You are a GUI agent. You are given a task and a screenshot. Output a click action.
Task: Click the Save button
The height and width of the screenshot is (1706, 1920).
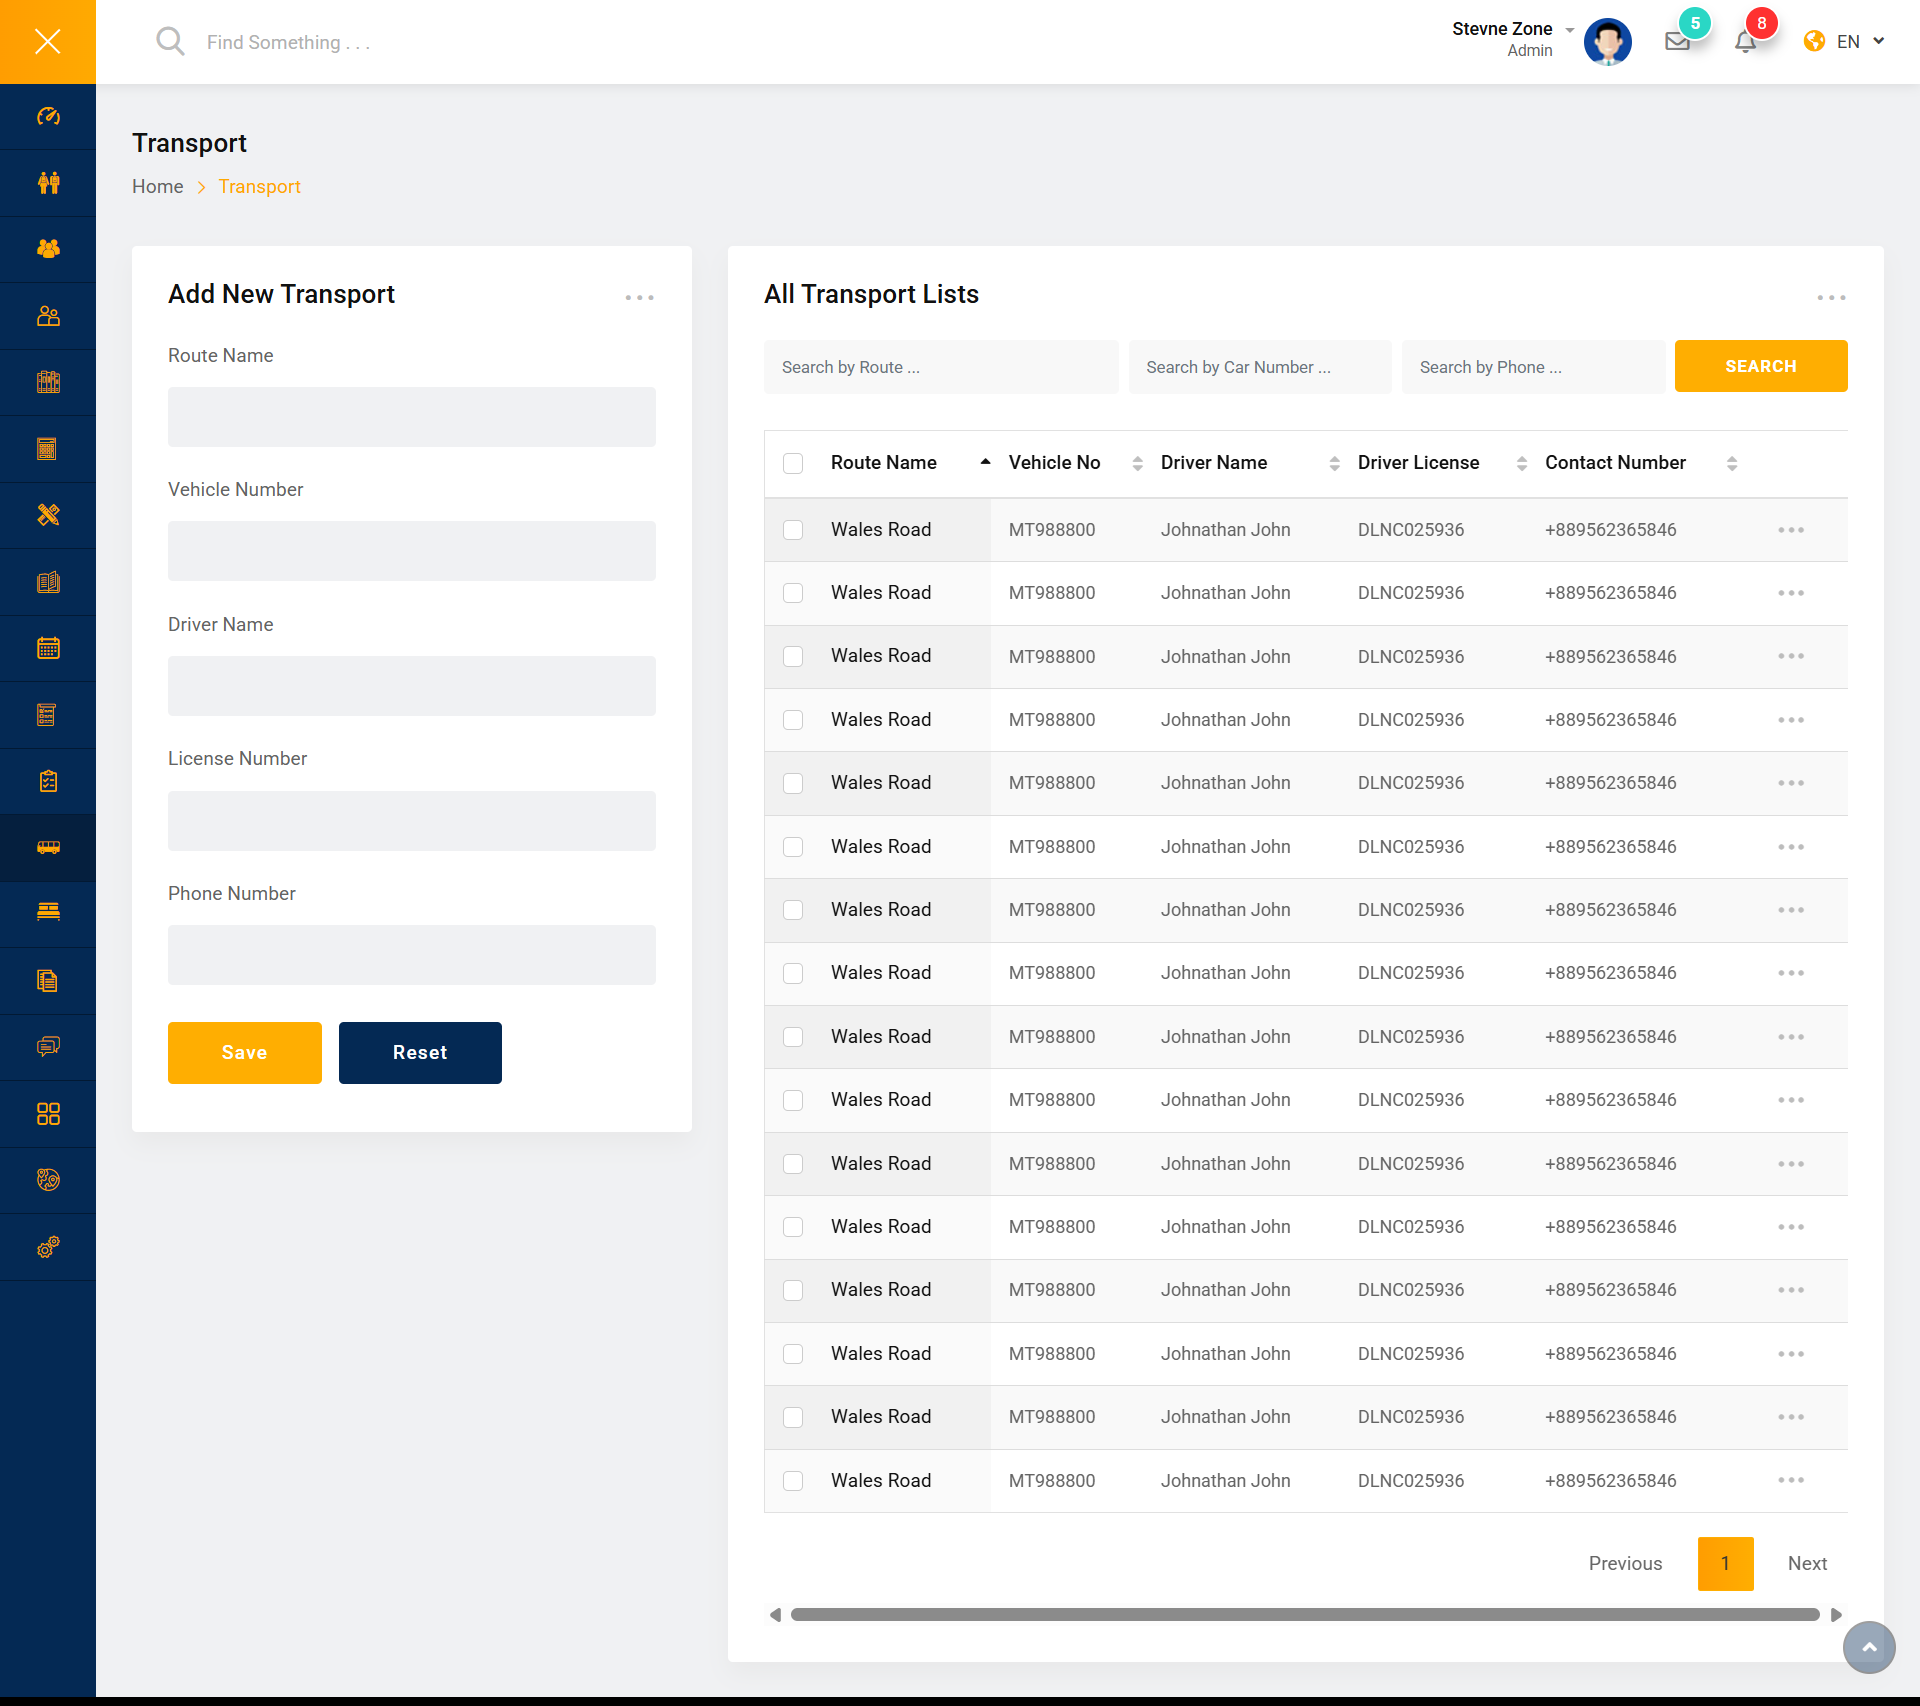click(245, 1053)
